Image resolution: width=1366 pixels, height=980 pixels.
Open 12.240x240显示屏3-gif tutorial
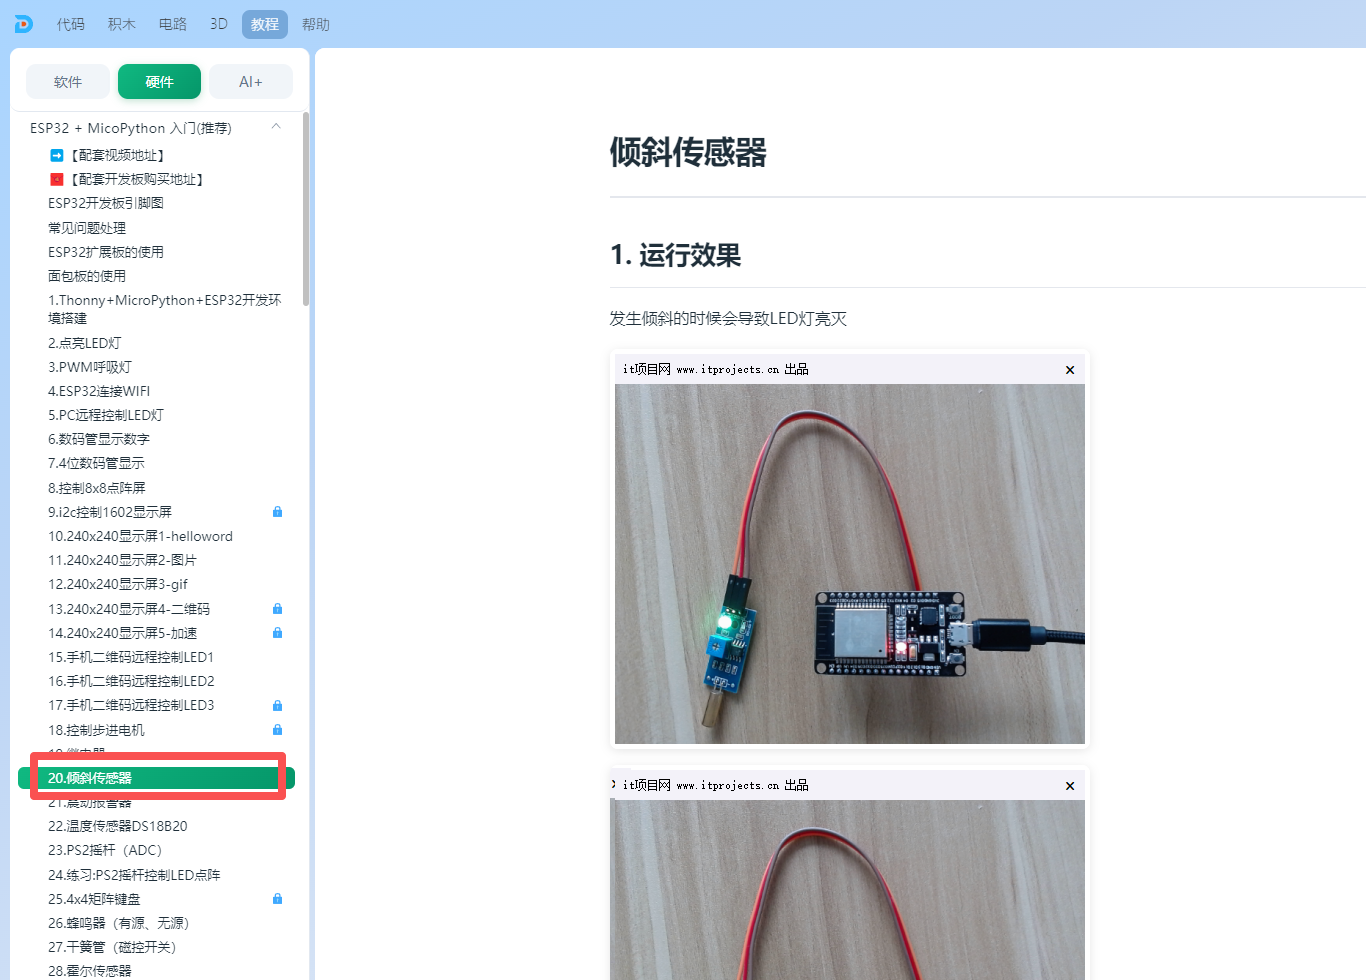click(118, 584)
